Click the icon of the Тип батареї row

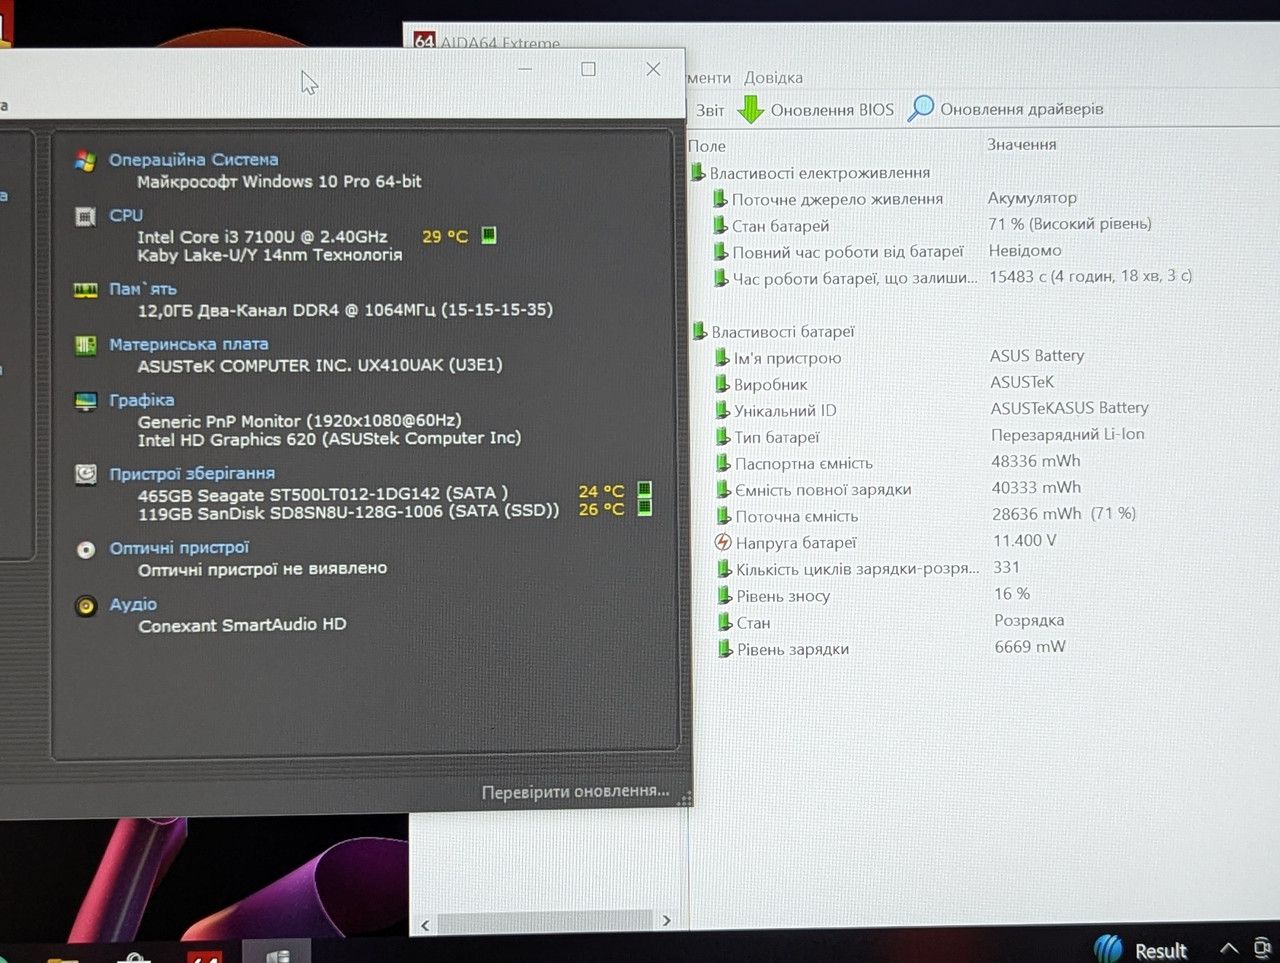pos(723,436)
